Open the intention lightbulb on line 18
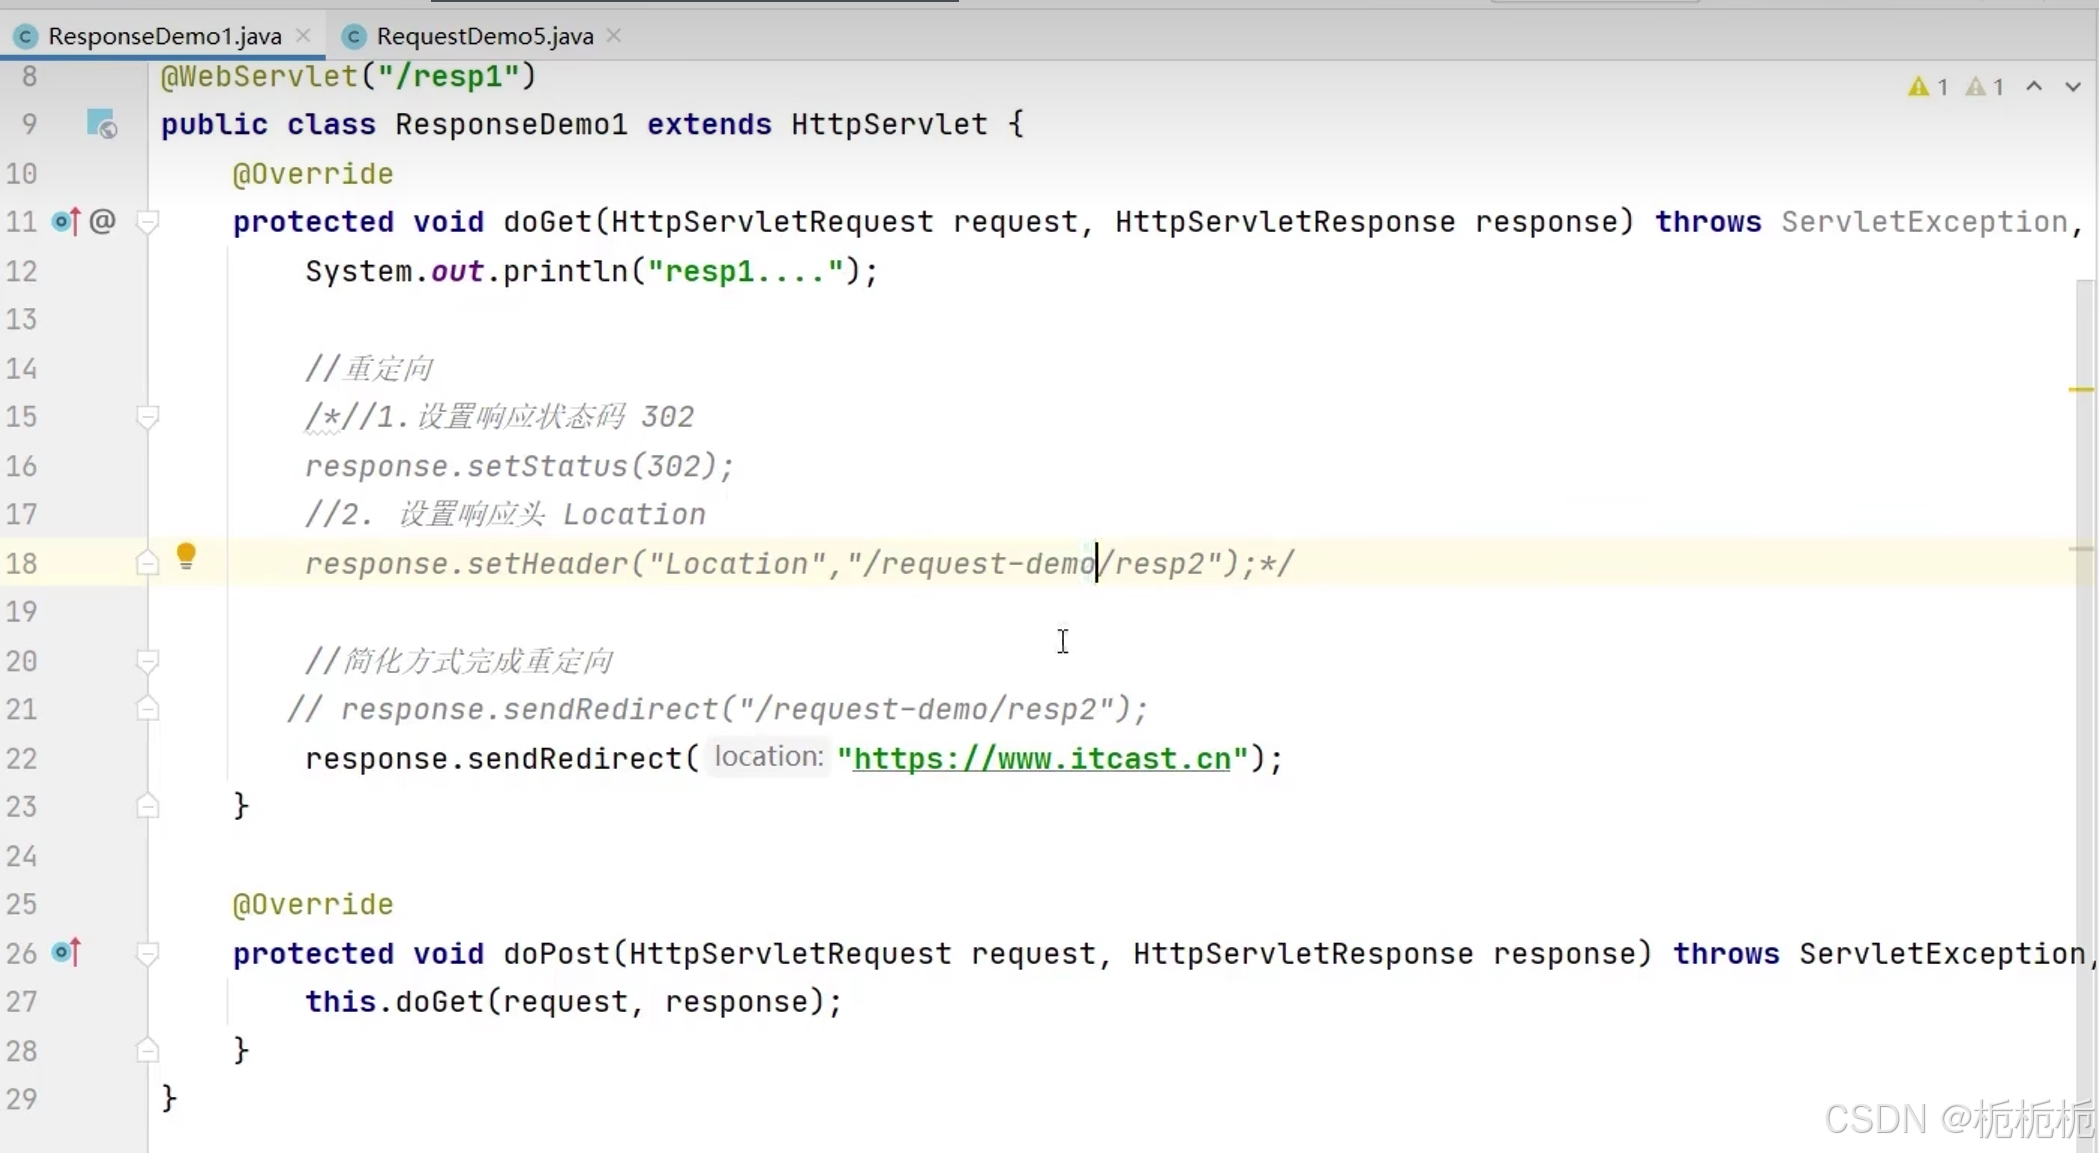The width and height of the screenshot is (2099, 1153). [187, 557]
